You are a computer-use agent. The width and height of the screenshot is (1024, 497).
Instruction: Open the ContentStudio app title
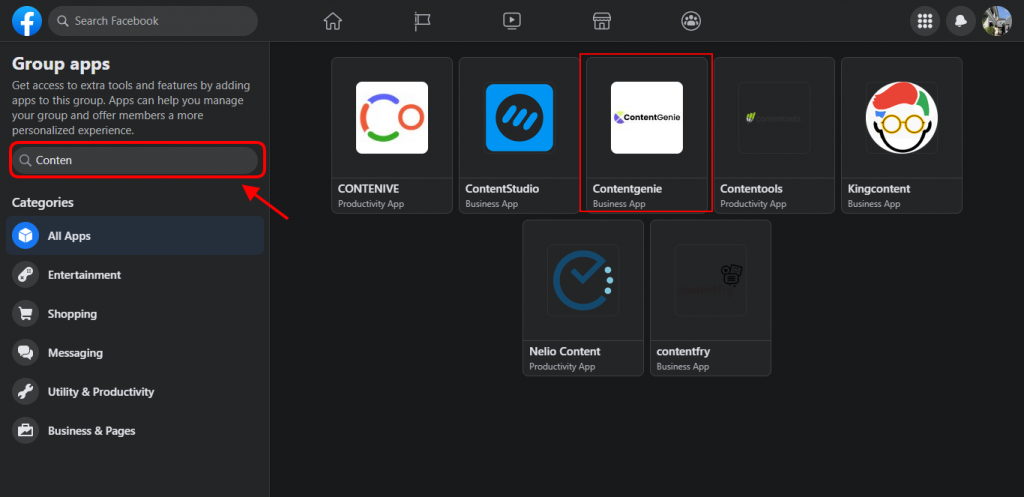[502, 189]
